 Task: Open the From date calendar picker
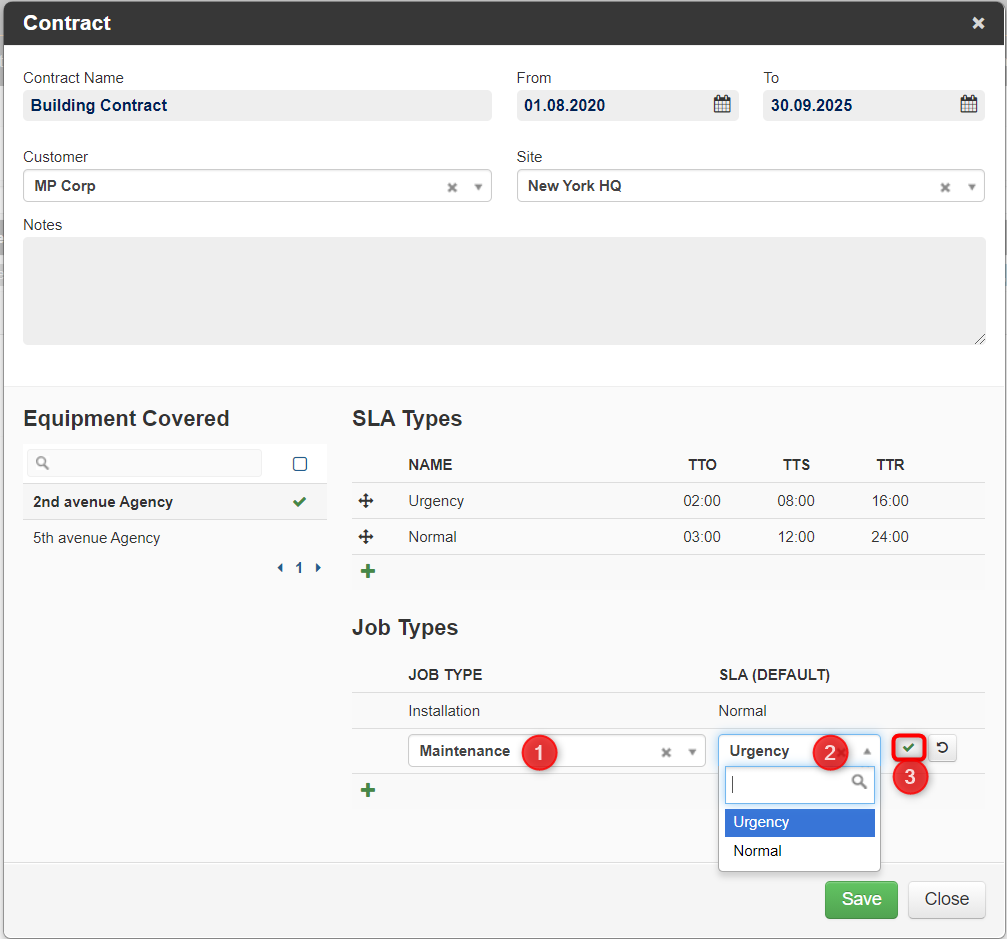coord(722,104)
